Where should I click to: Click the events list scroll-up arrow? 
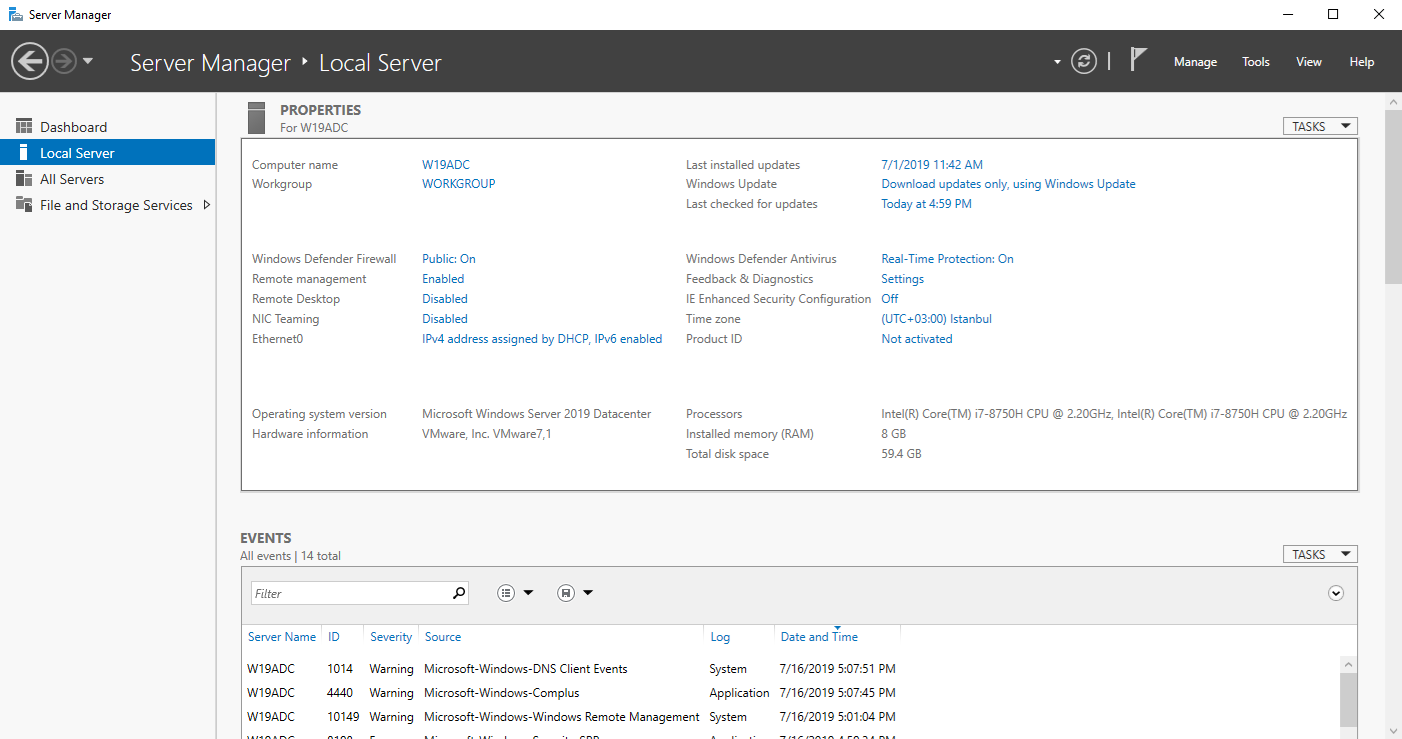[x=1348, y=664]
